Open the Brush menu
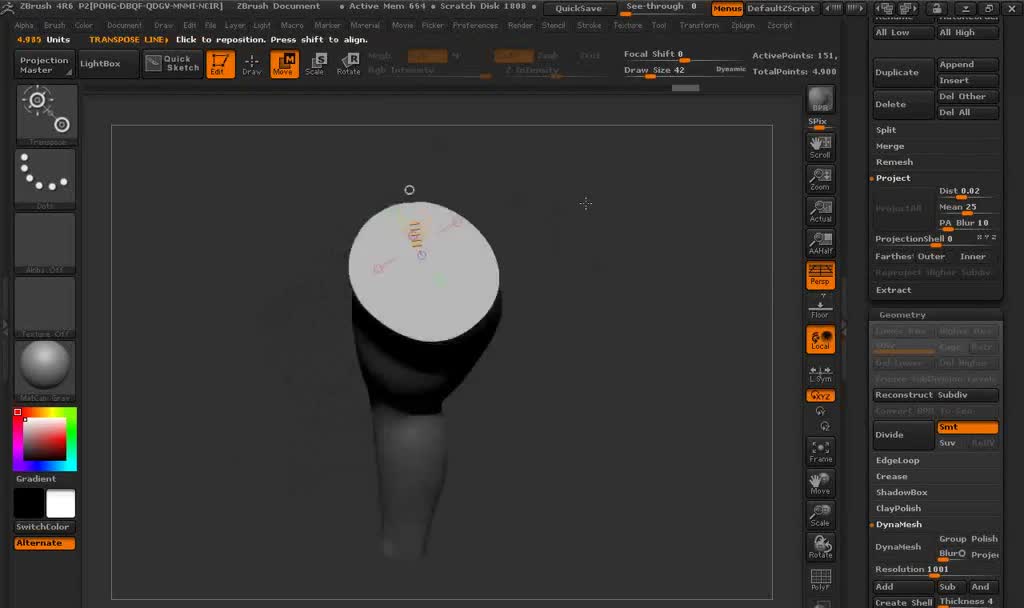The width and height of the screenshot is (1024, 608). [x=54, y=25]
